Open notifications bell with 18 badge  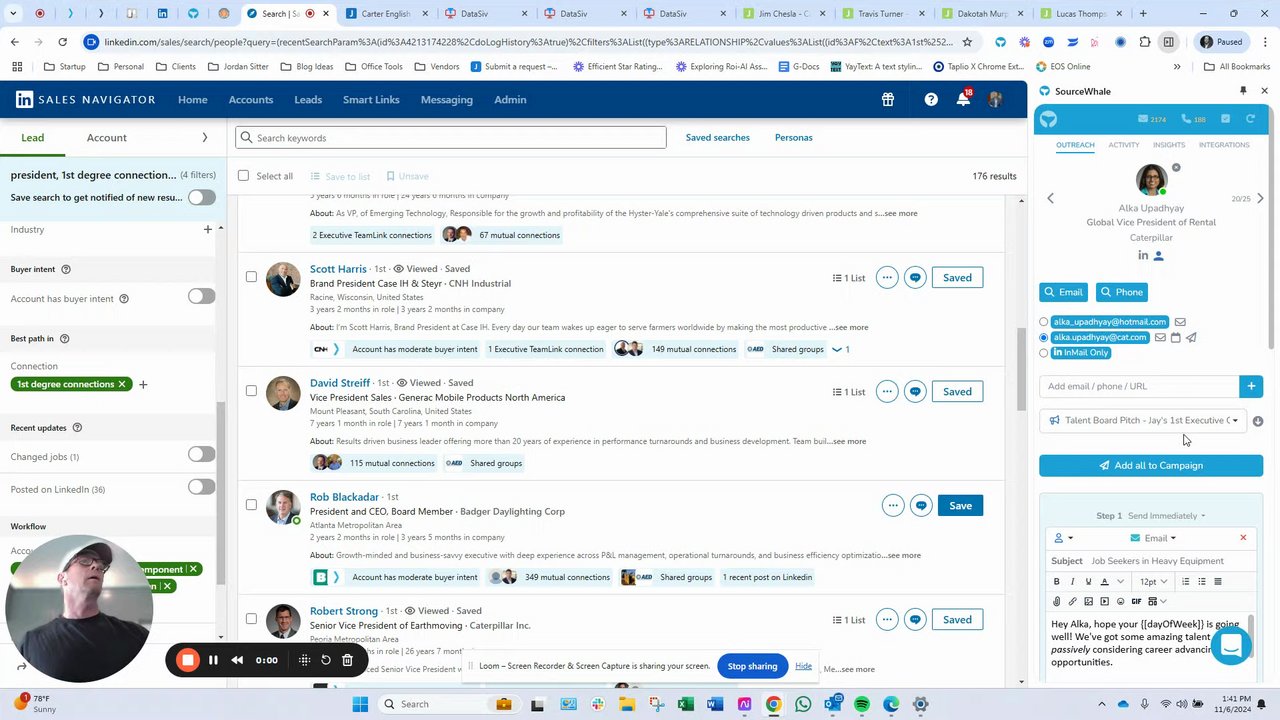[963, 98]
